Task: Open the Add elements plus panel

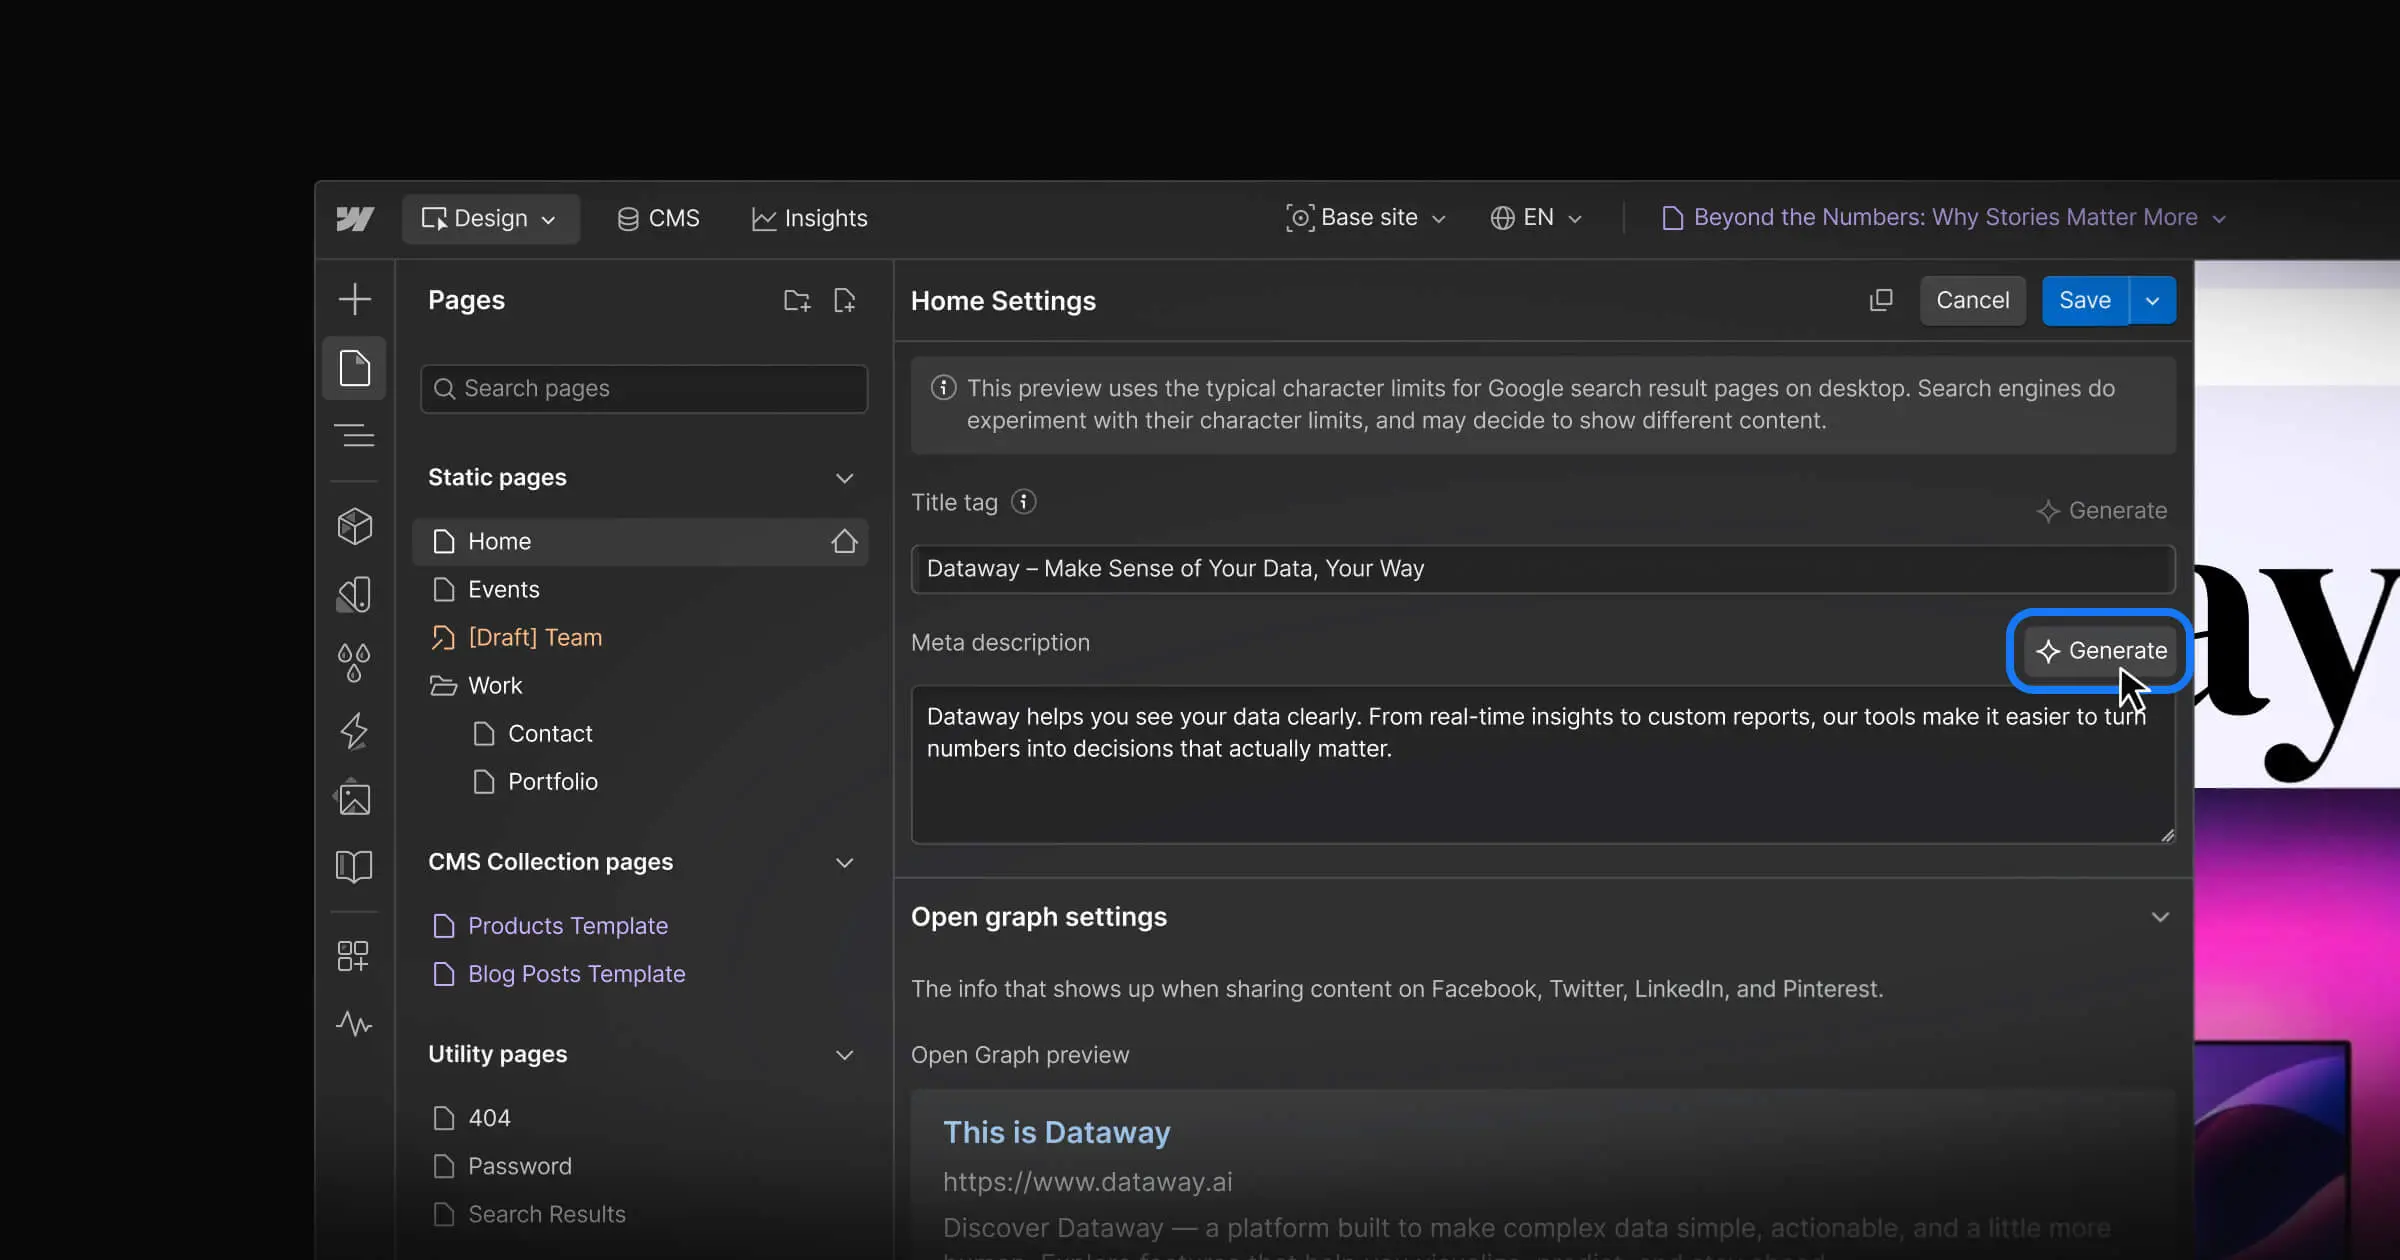Action: click(354, 299)
